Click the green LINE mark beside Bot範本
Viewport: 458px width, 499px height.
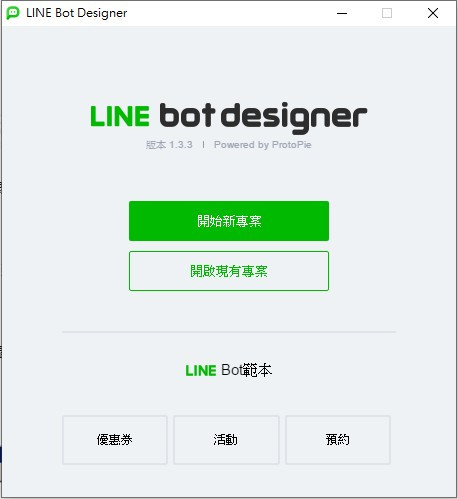pyautogui.click(x=201, y=371)
